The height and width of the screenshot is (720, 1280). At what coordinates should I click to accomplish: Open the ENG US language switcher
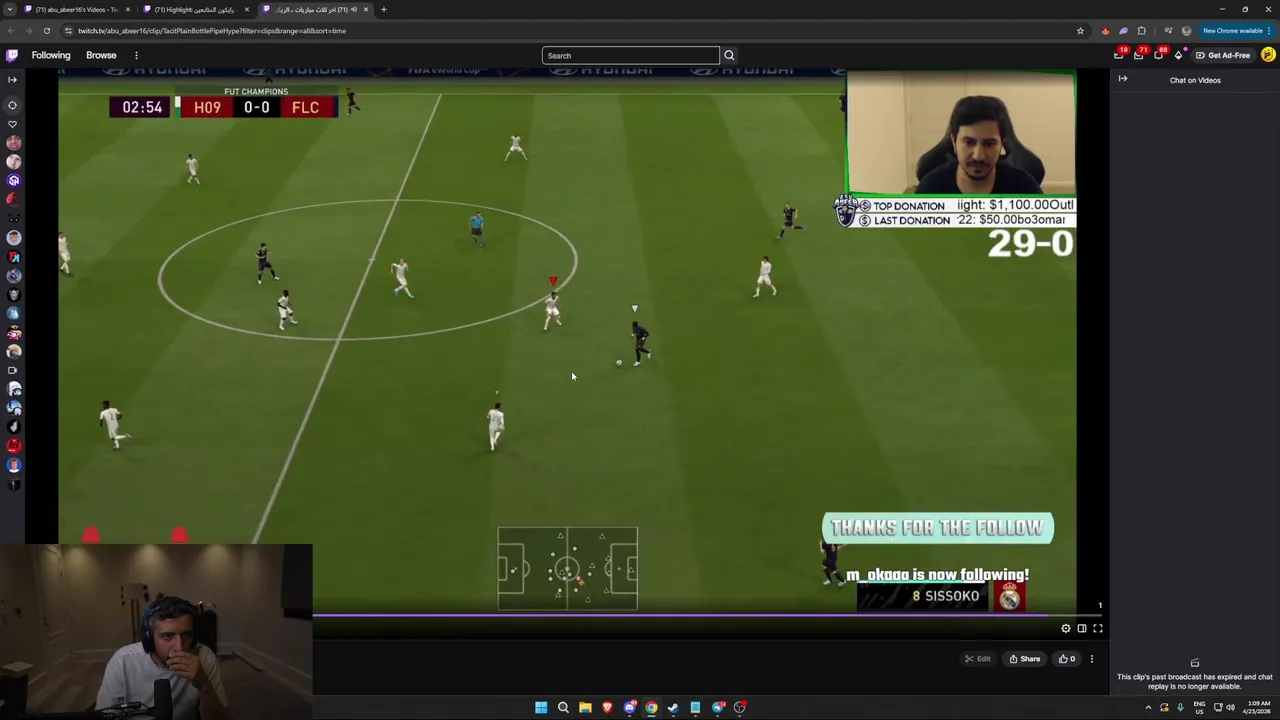pos(1198,707)
